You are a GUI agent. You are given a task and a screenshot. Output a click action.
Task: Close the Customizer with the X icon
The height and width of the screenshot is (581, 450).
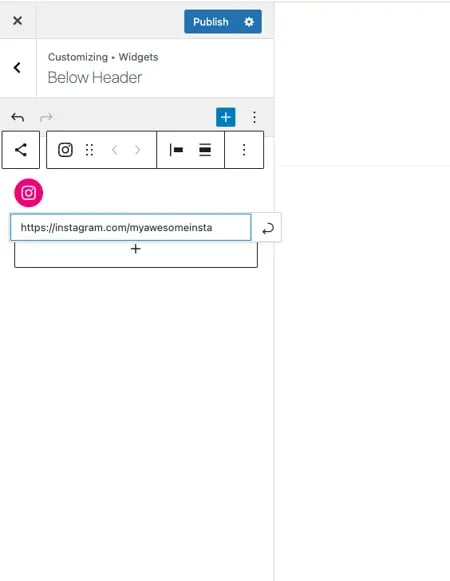(x=17, y=21)
